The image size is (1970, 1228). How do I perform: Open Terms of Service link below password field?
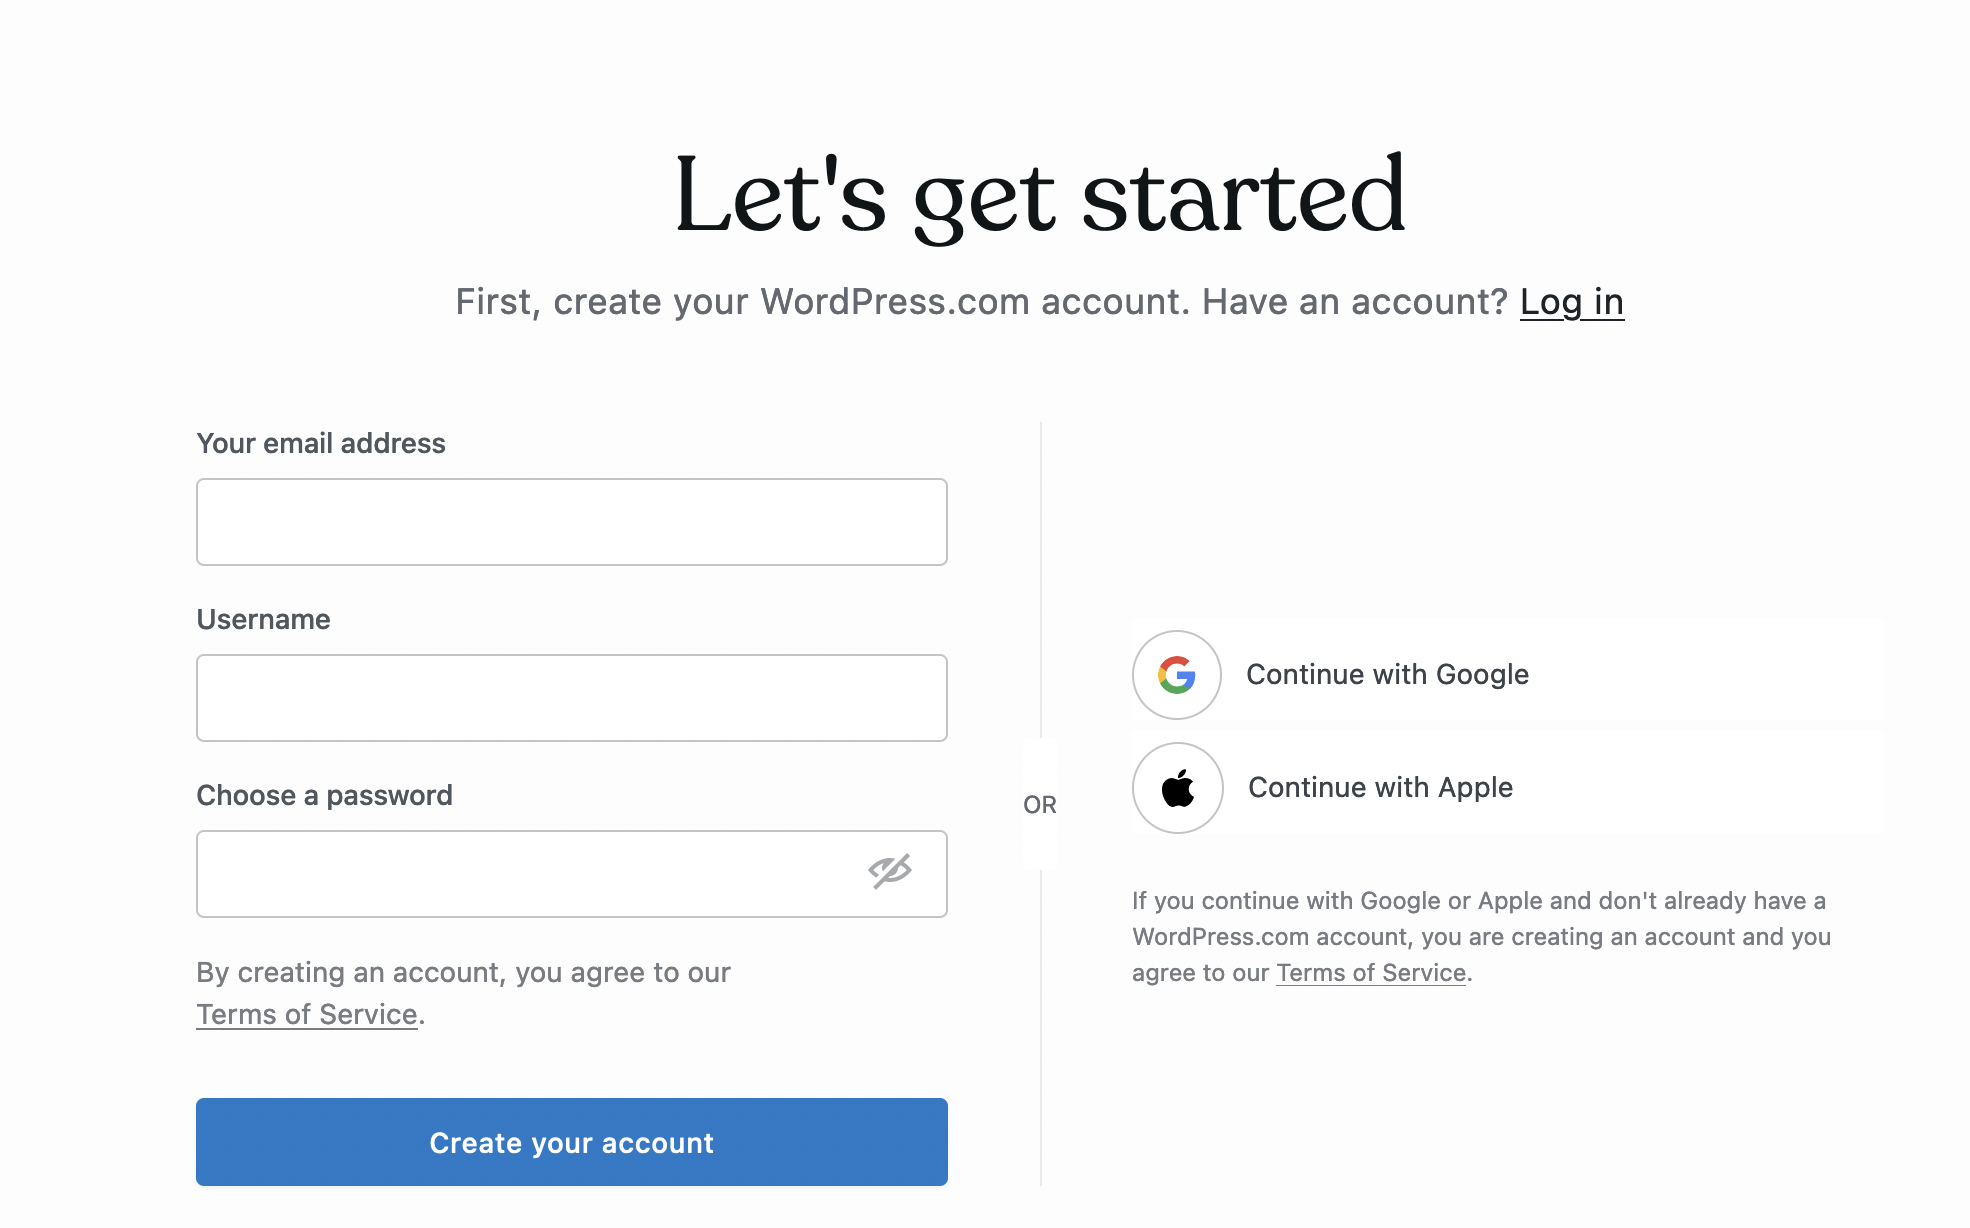pos(306,1014)
